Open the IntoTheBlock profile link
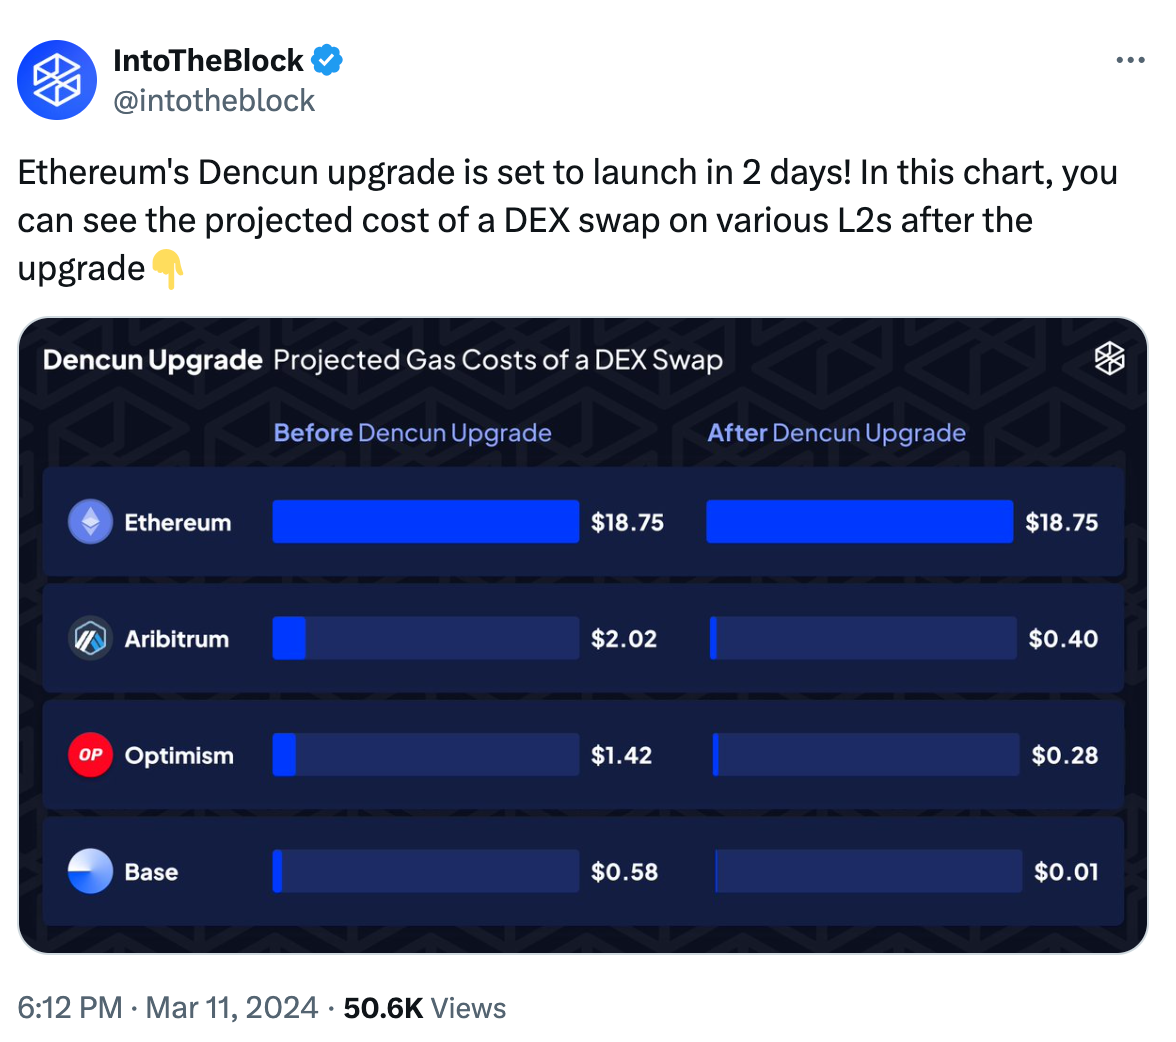The width and height of the screenshot is (1176, 1042). (208, 59)
